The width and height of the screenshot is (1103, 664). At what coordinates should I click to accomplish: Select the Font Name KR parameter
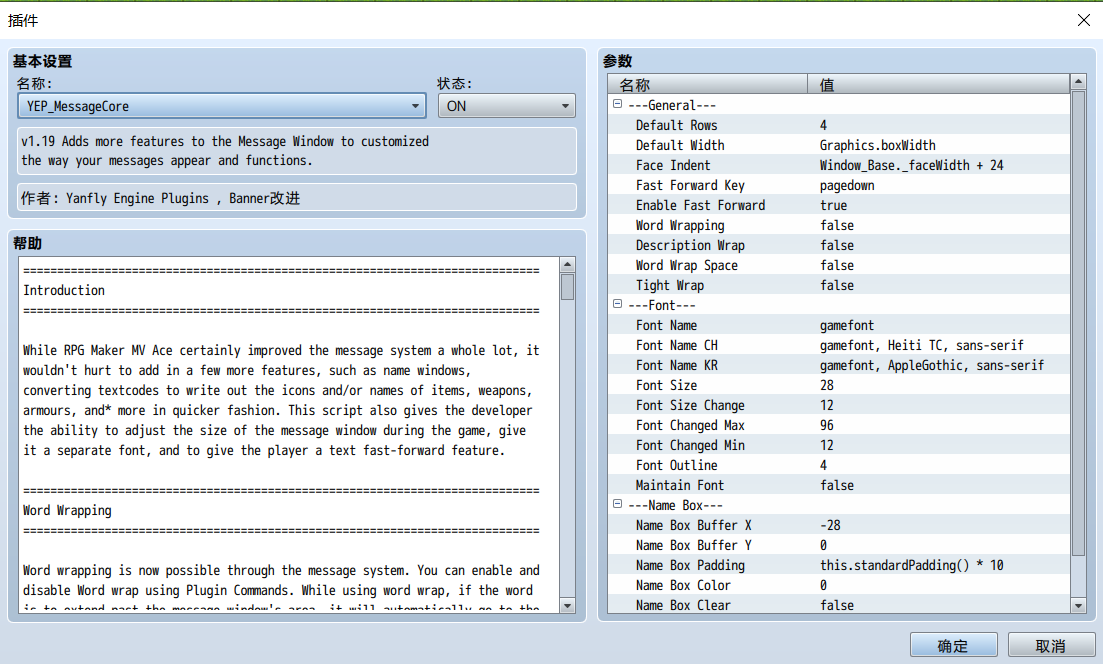tap(839, 365)
